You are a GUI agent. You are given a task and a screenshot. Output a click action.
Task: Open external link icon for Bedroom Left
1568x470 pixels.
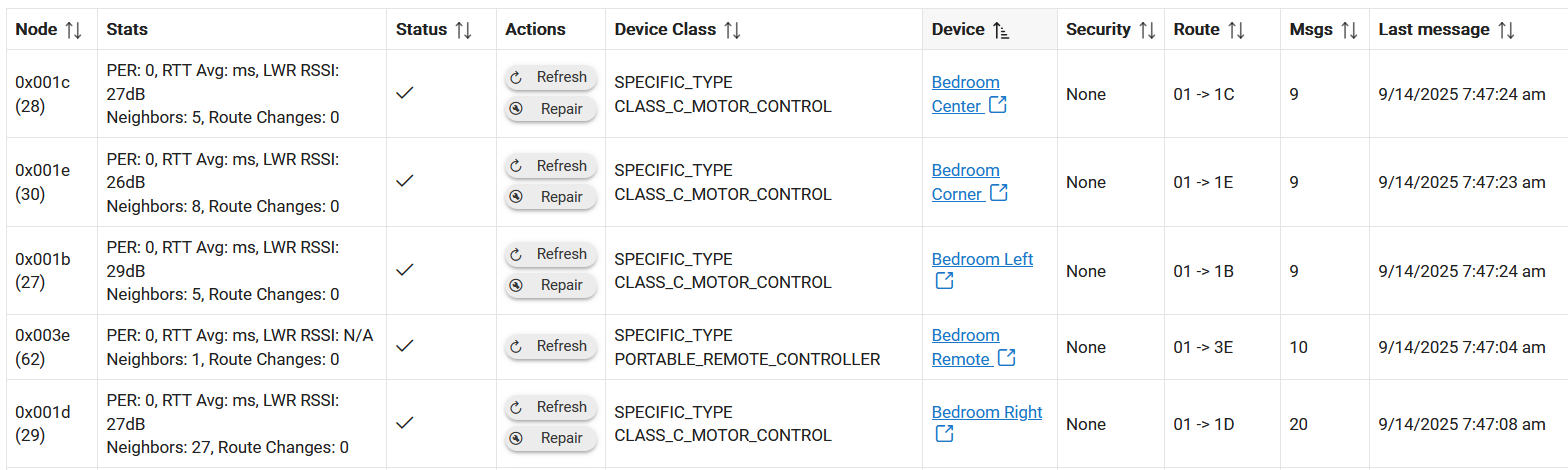coord(944,282)
